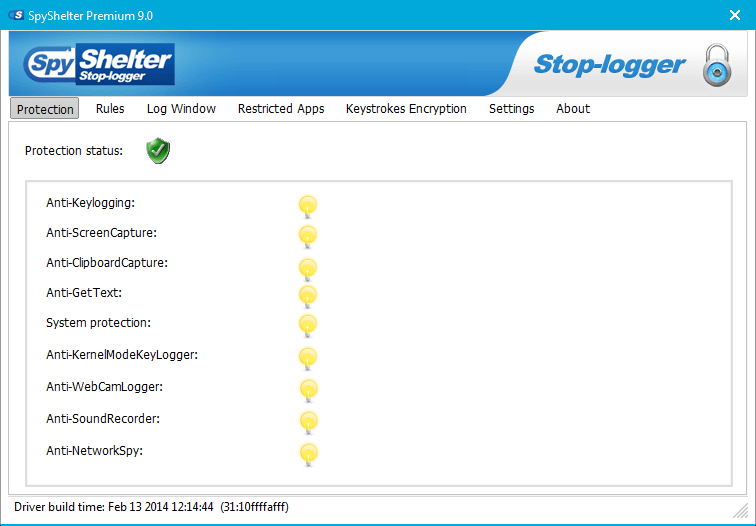Toggle the Anti-KernelModeKeyLogger light bulb
Viewport: 756px width, 526px height.
tap(308, 359)
